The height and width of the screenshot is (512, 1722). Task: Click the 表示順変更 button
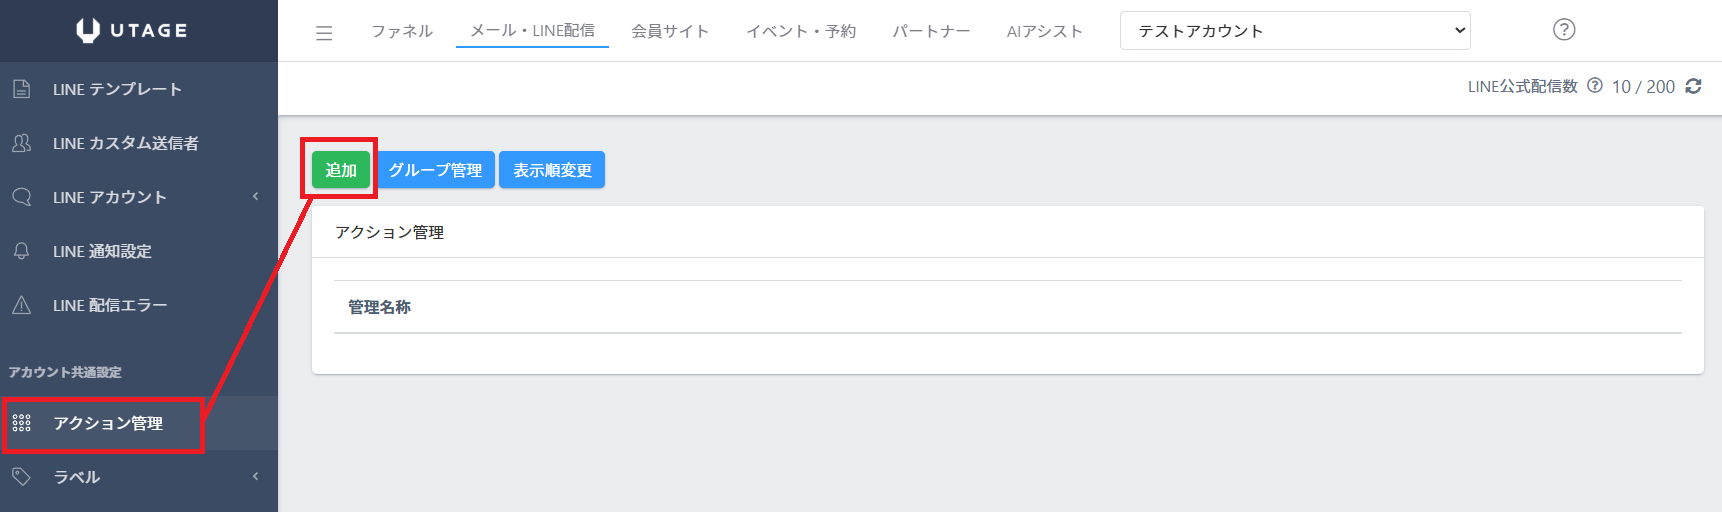point(552,170)
